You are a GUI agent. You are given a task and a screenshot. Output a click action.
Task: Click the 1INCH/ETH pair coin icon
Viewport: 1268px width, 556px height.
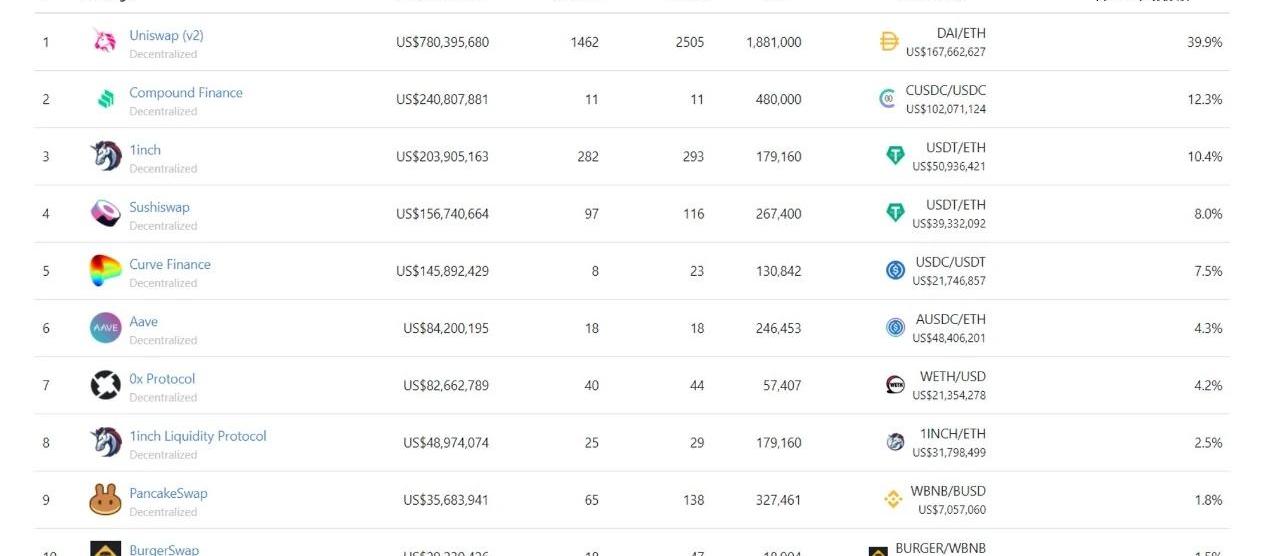point(895,442)
